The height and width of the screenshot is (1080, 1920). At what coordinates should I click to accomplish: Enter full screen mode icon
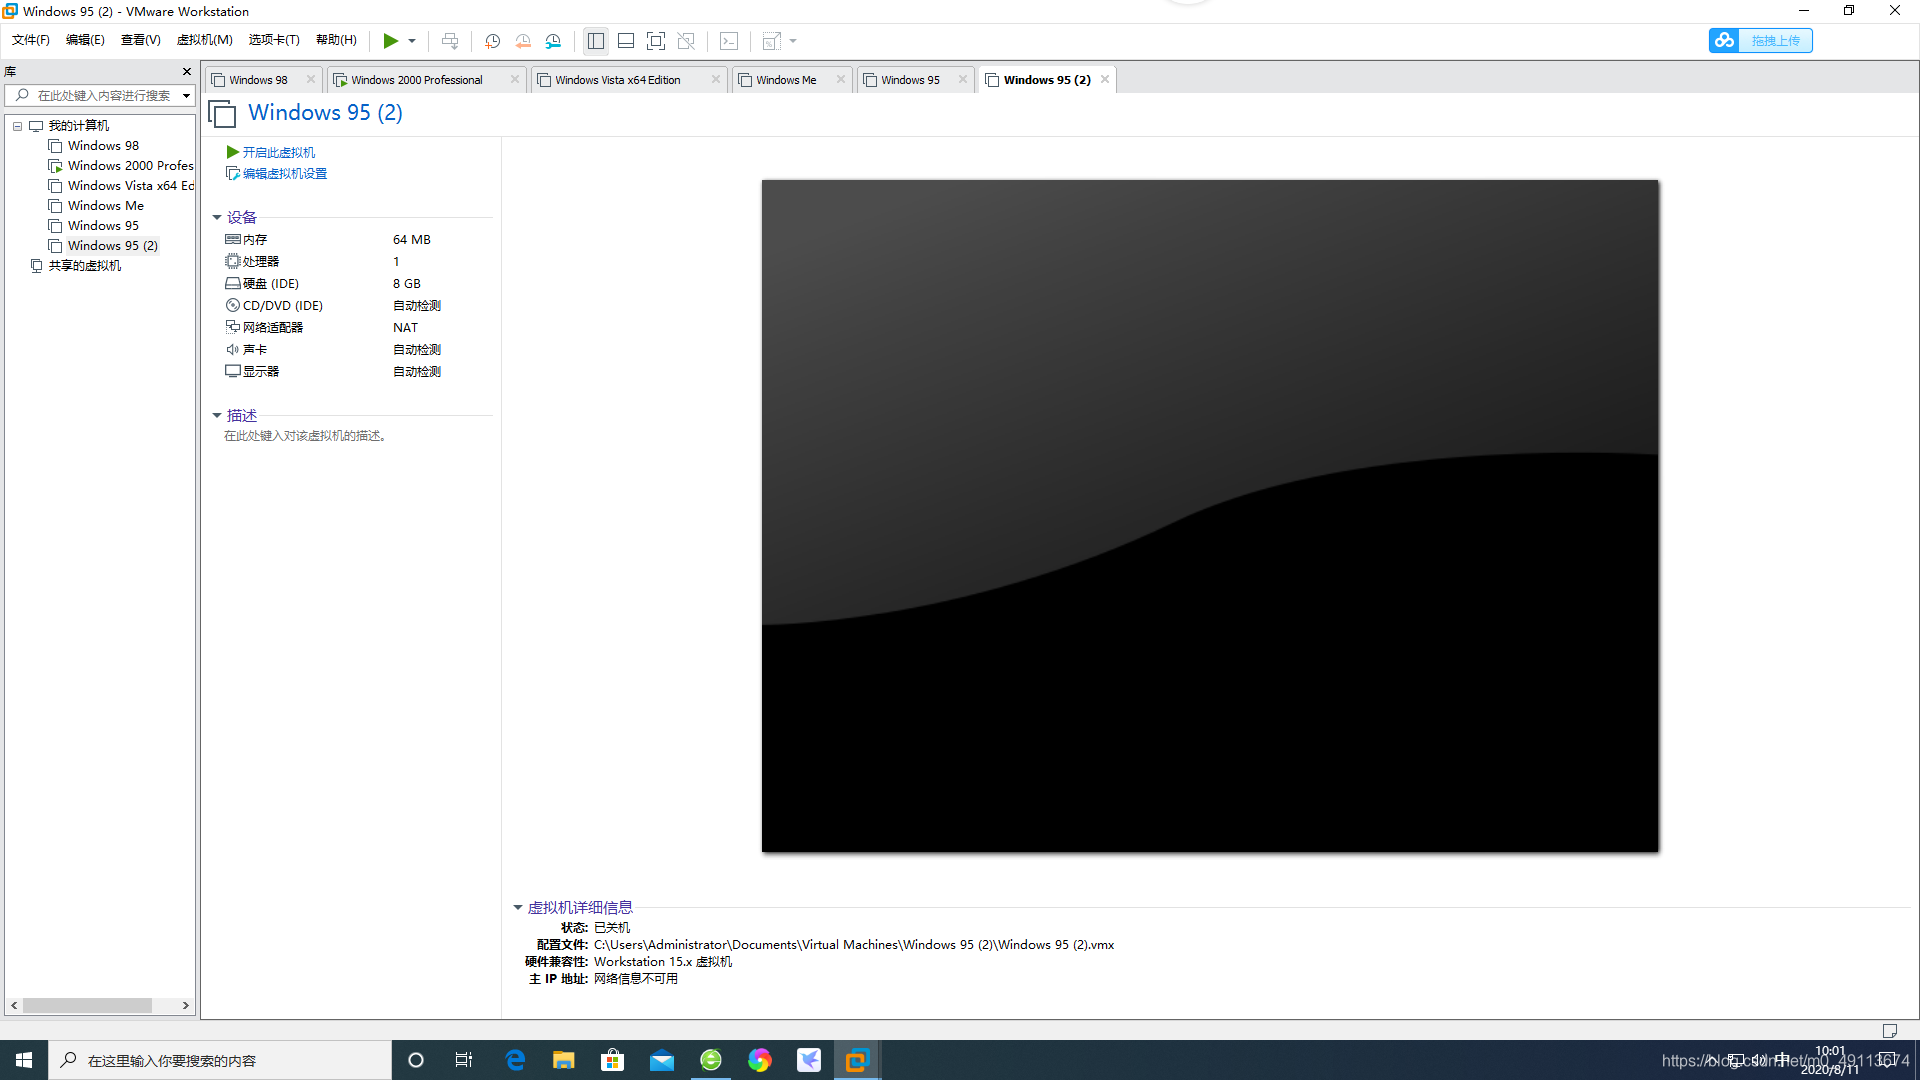[656, 41]
